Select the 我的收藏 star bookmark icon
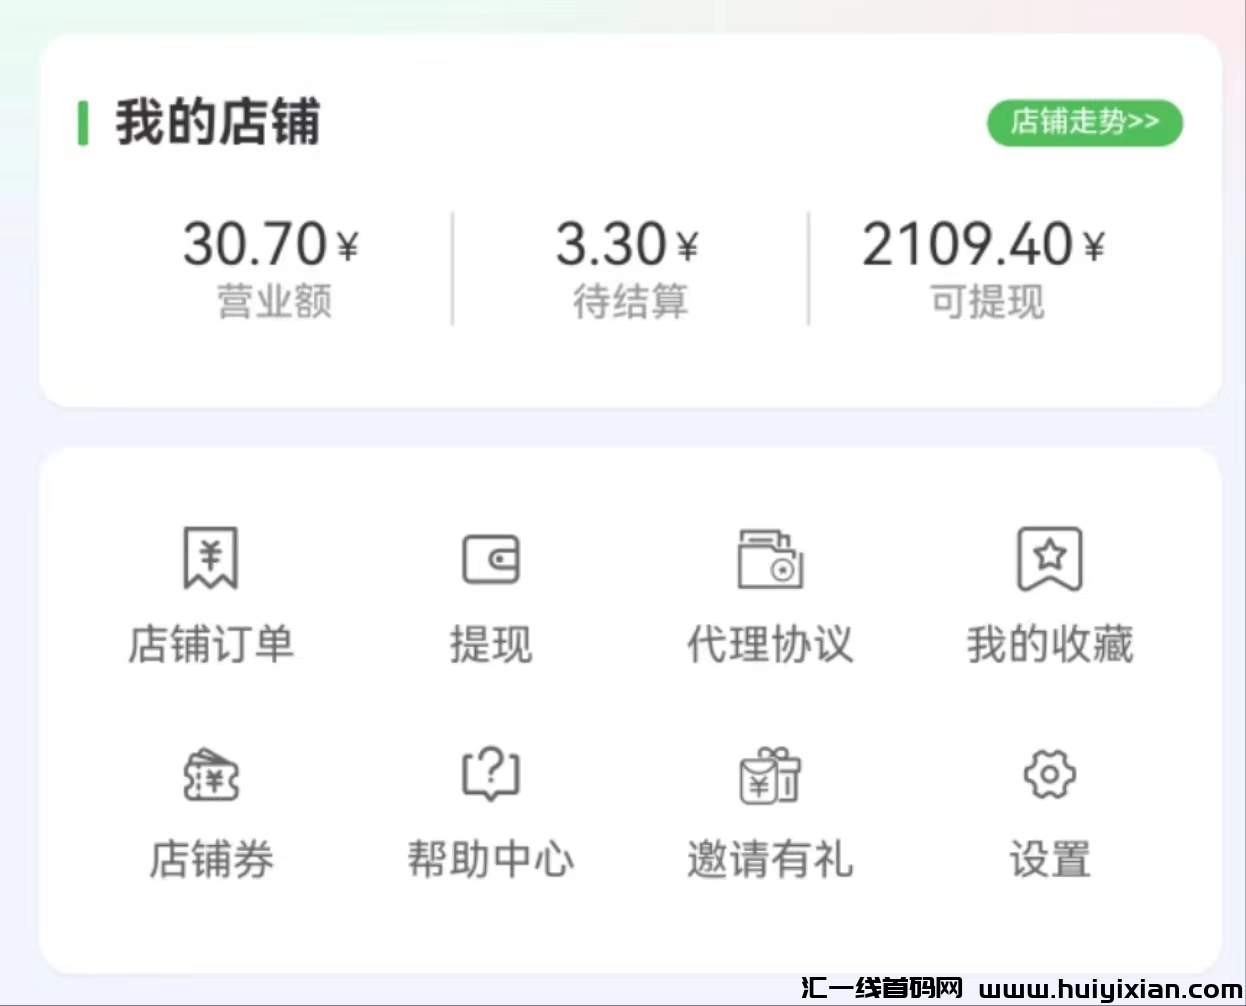The width and height of the screenshot is (1246, 1006). [1049, 558]
